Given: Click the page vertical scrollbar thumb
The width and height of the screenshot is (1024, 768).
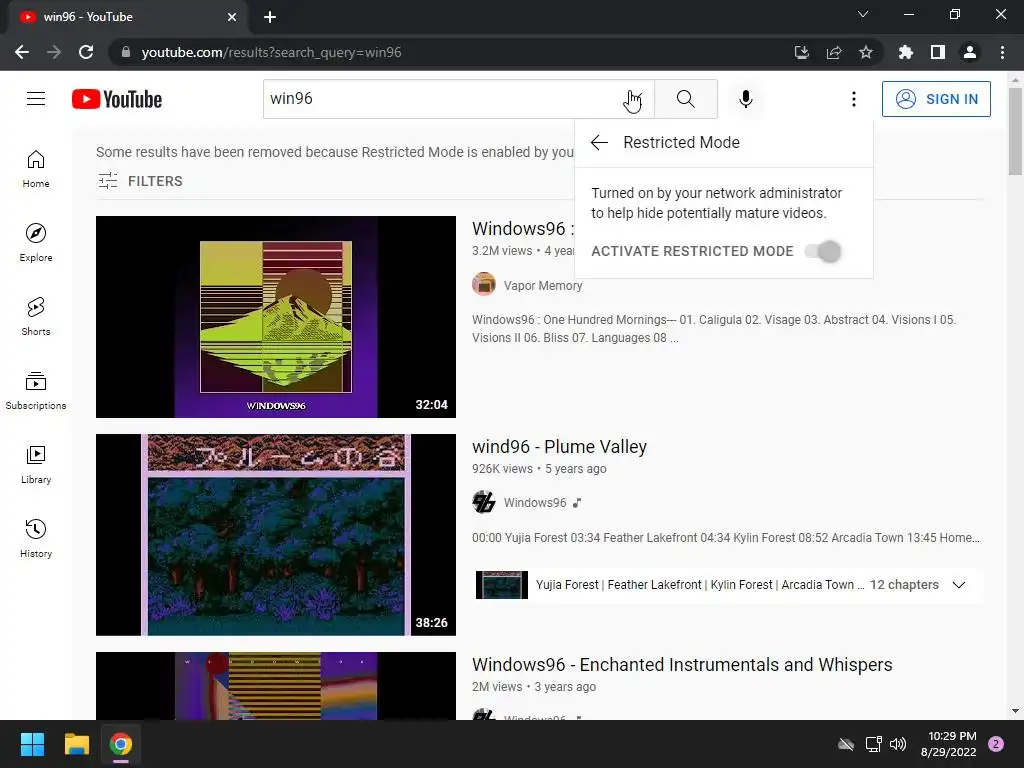Looking at the screenshot, I should click(1015, 131).
